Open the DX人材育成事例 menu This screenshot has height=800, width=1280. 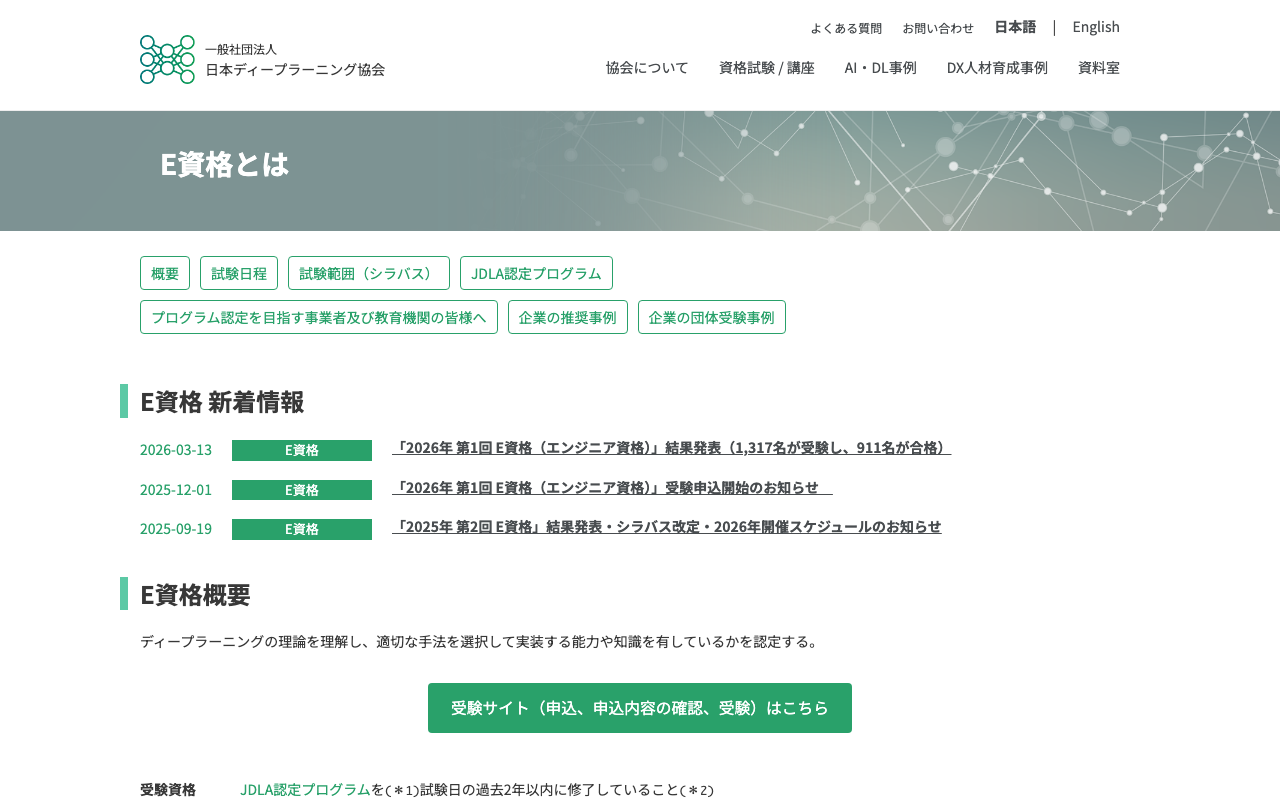[x=997, y=67]
